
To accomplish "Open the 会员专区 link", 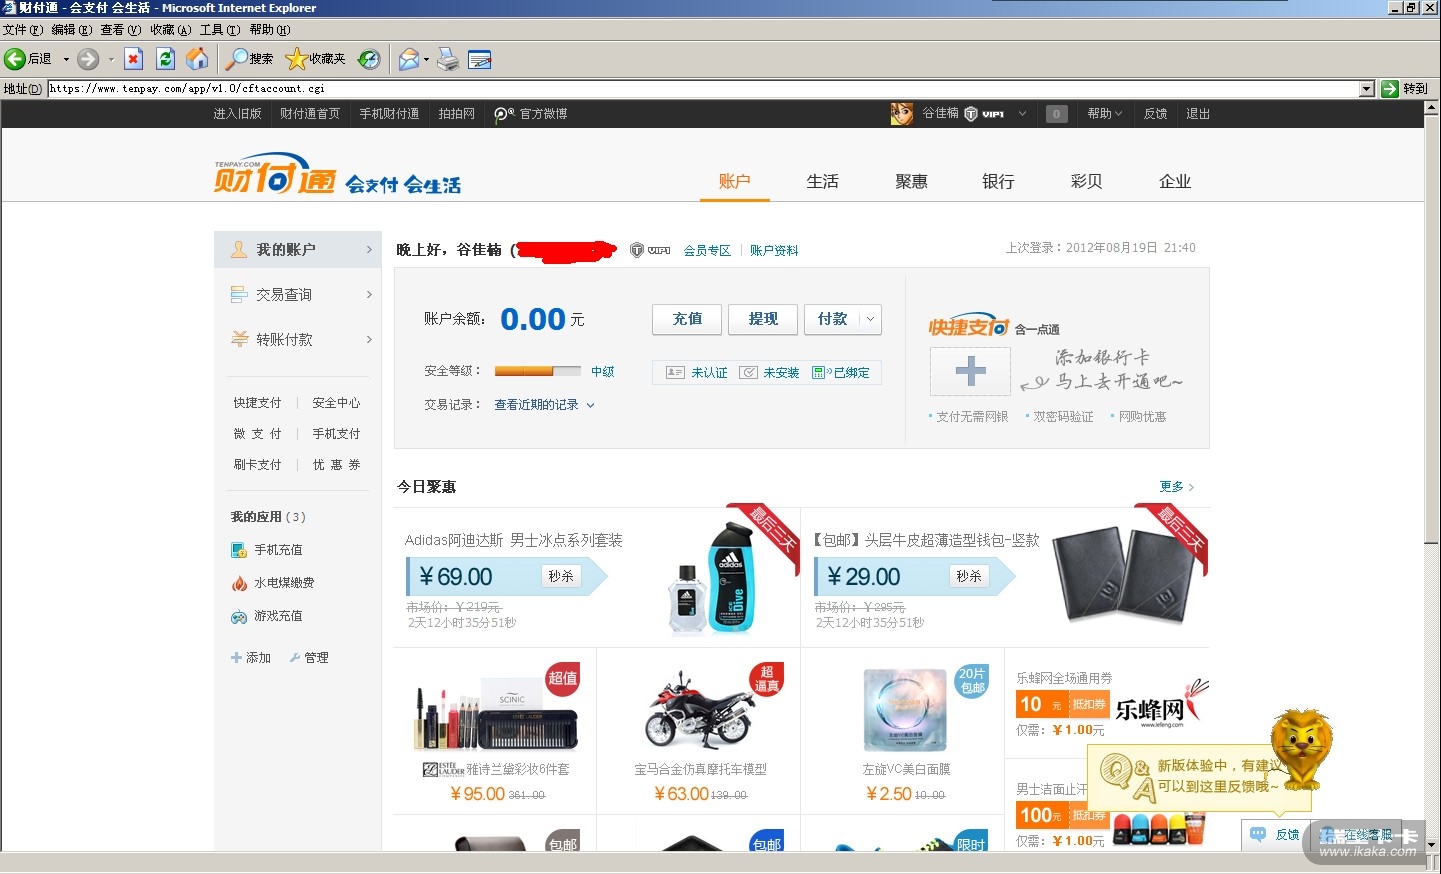I will click(707, 251).
